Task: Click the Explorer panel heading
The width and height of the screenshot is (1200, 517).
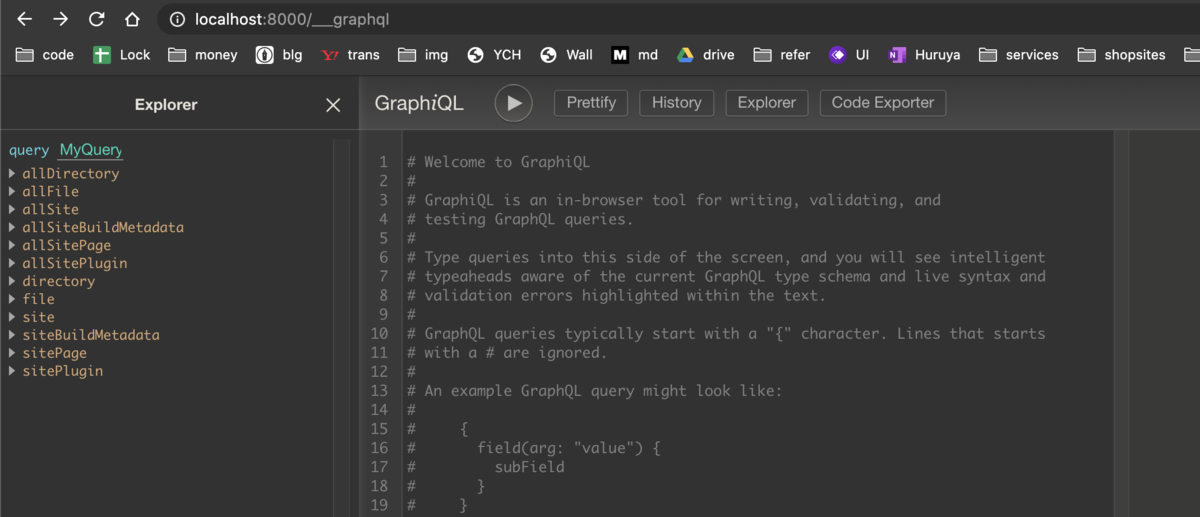Action: [166, 105]
